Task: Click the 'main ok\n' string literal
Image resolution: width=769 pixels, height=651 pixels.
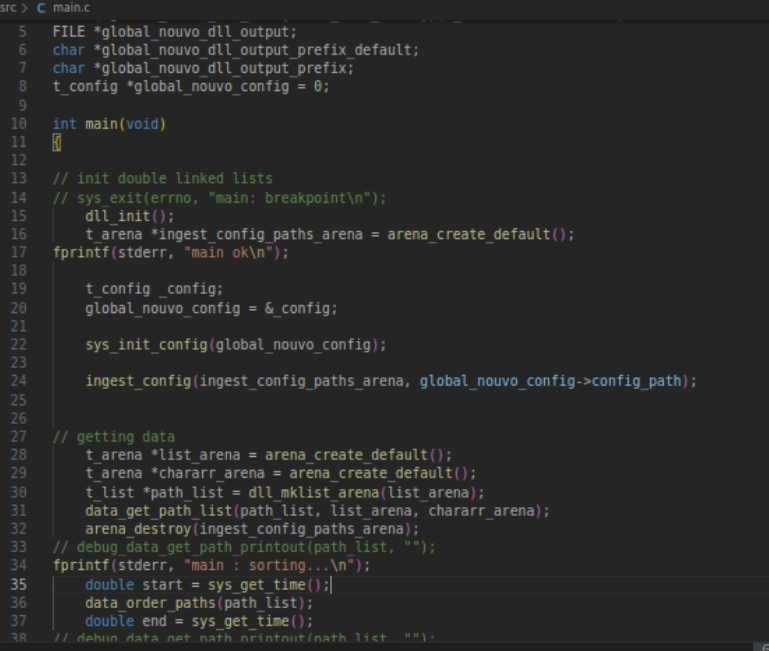Action: (x=228, y=253)
